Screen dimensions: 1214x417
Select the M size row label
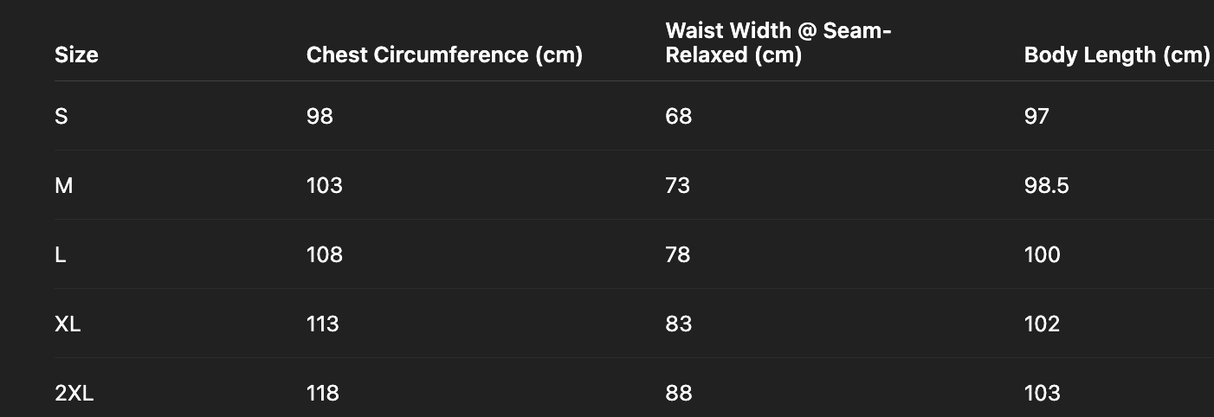(x=63, y=185)
